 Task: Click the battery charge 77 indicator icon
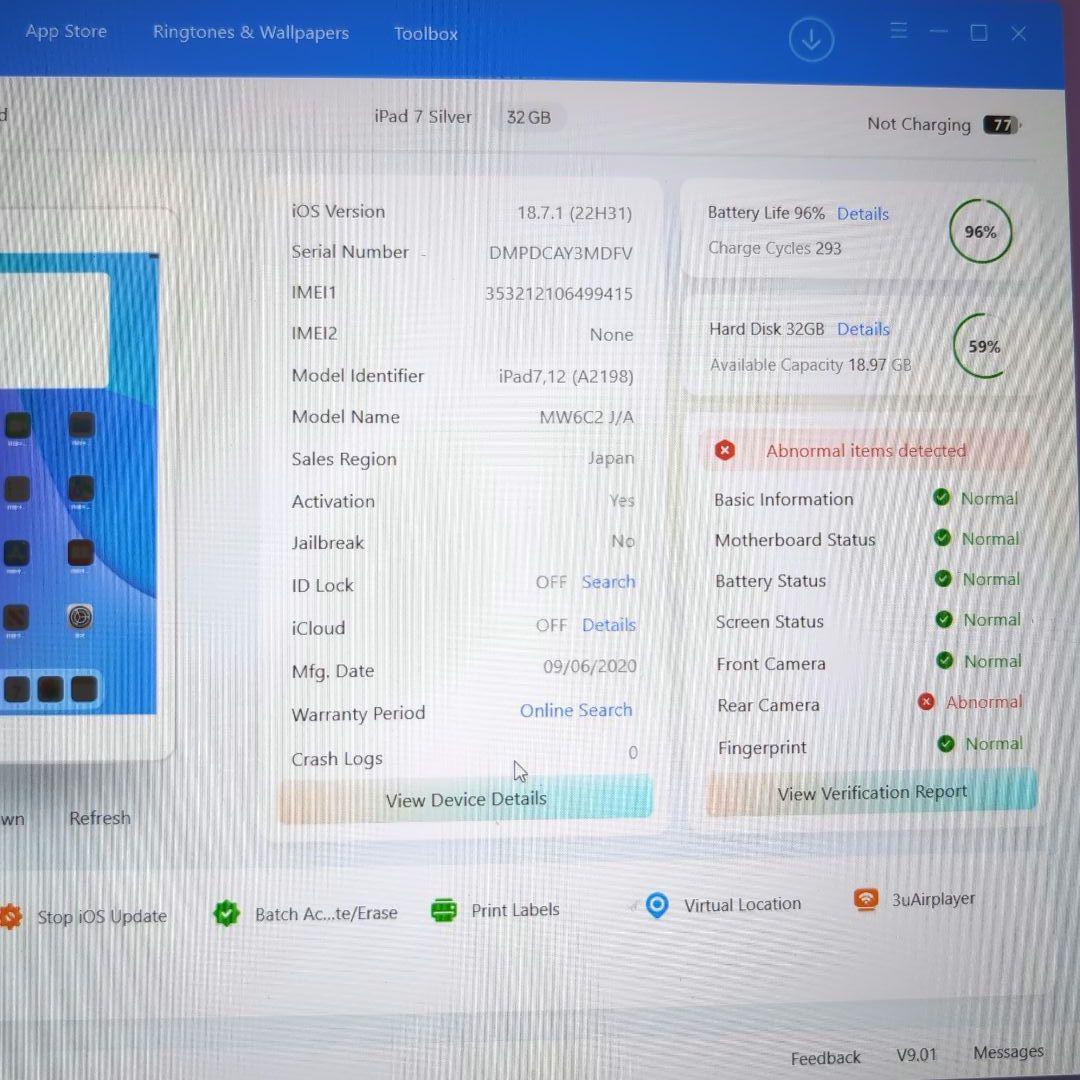(1001, 125)
